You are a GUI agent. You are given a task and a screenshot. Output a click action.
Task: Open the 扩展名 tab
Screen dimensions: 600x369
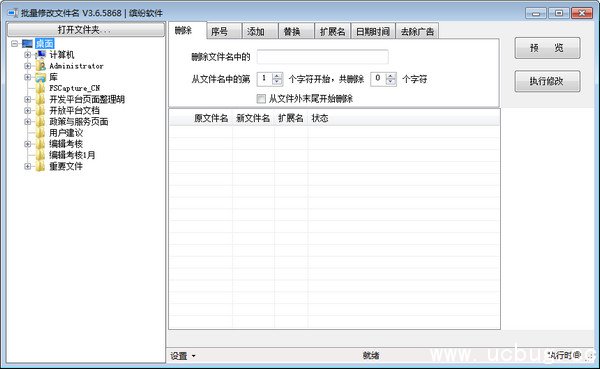333,31
